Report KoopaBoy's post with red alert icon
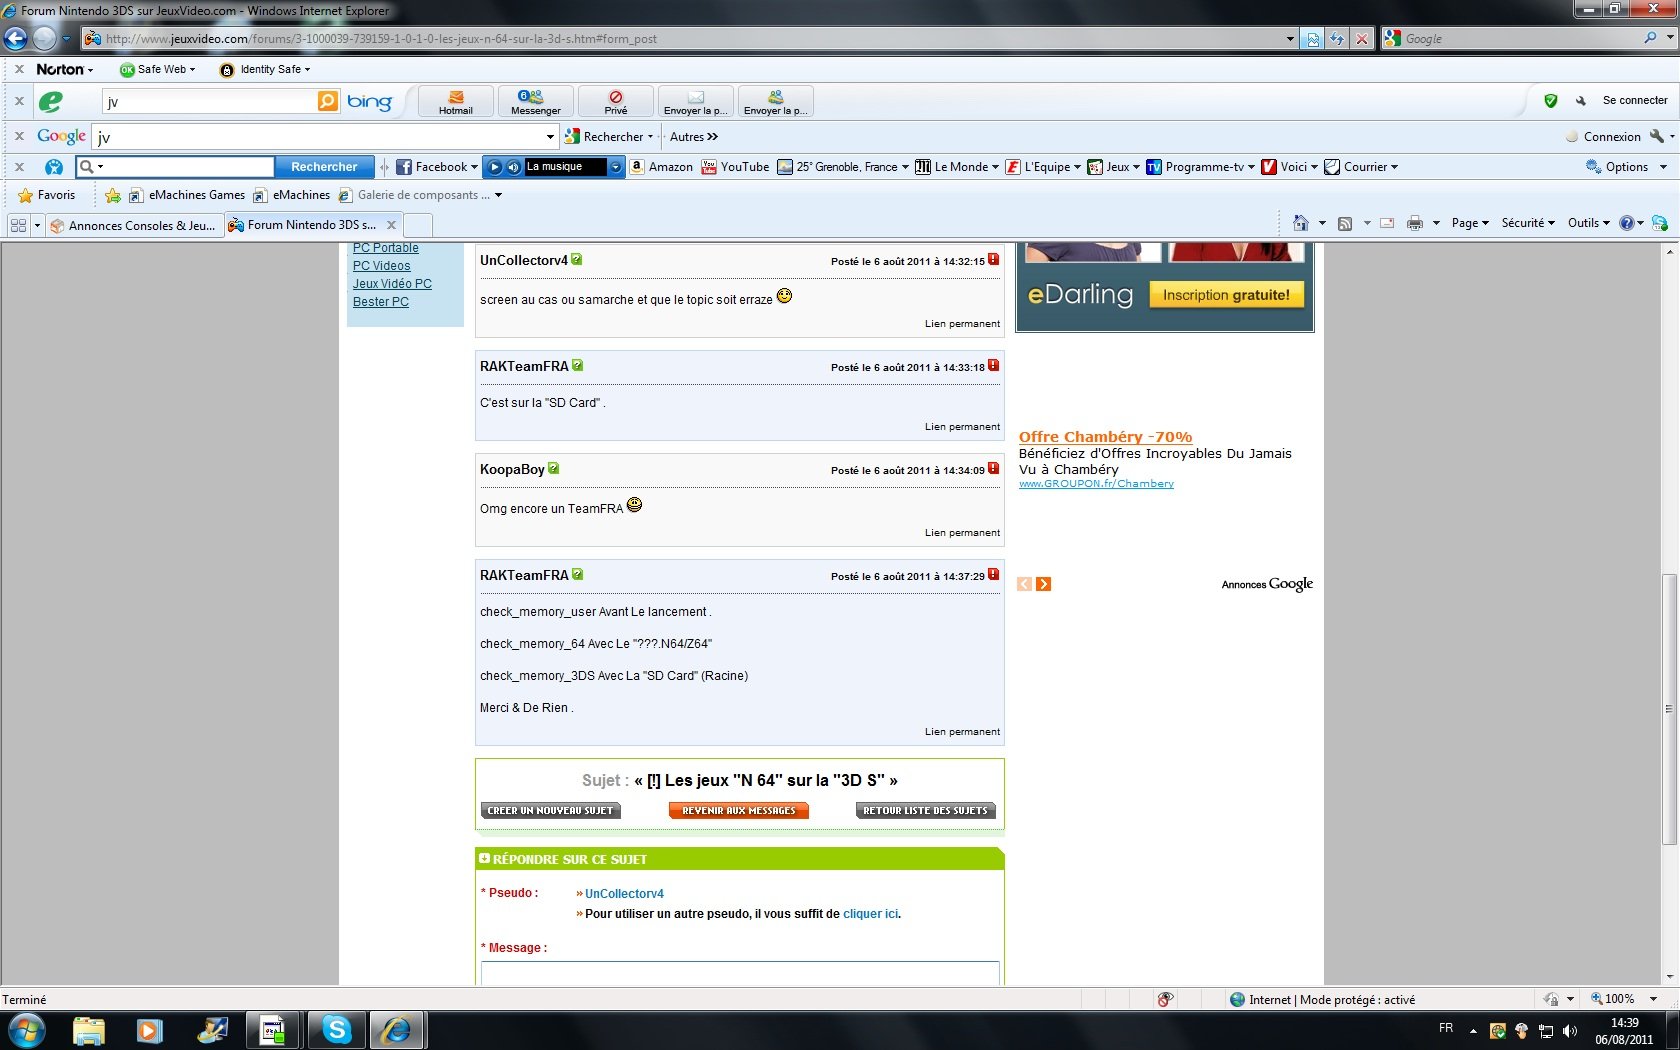This screenshot has height=1050, width=1680. [993, 468]
